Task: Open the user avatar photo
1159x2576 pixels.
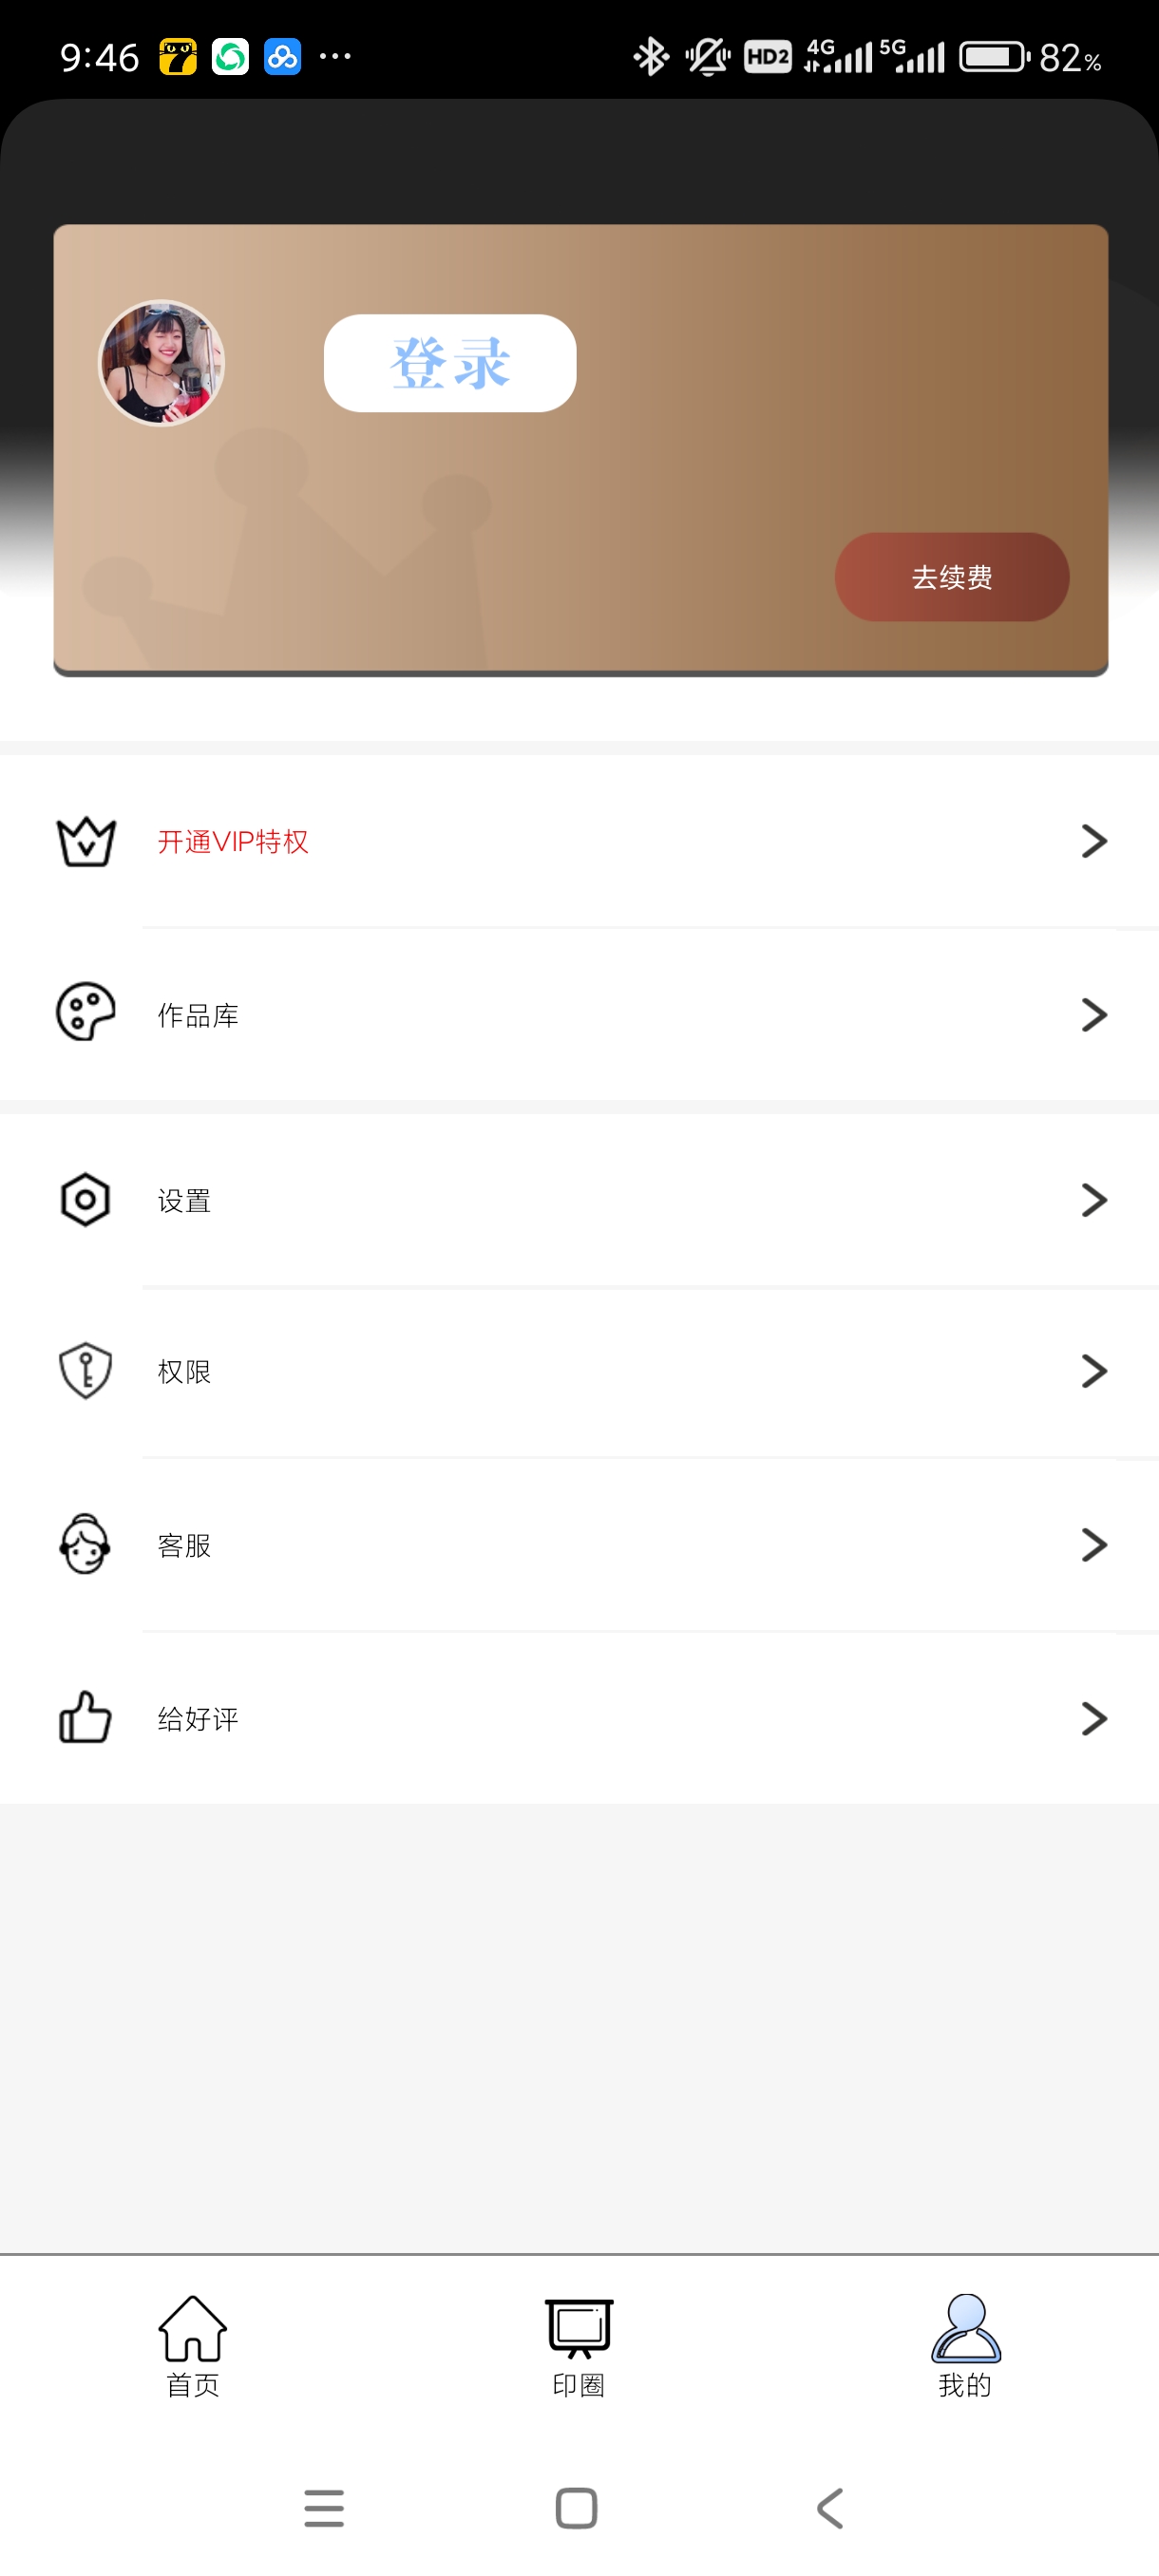Action: [161, 363]
